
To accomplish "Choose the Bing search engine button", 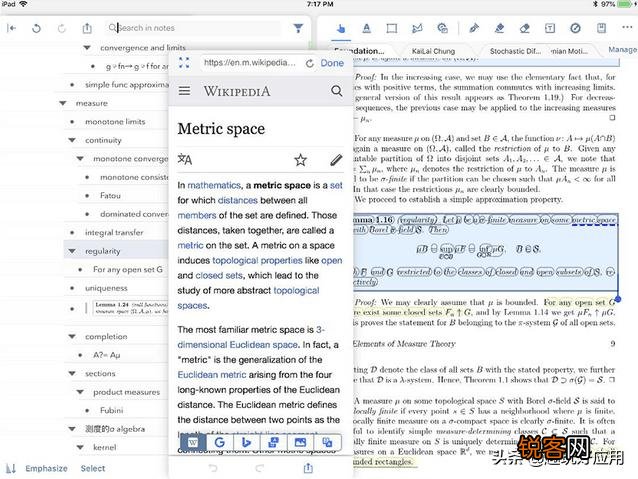I will [x=247, y=442].
